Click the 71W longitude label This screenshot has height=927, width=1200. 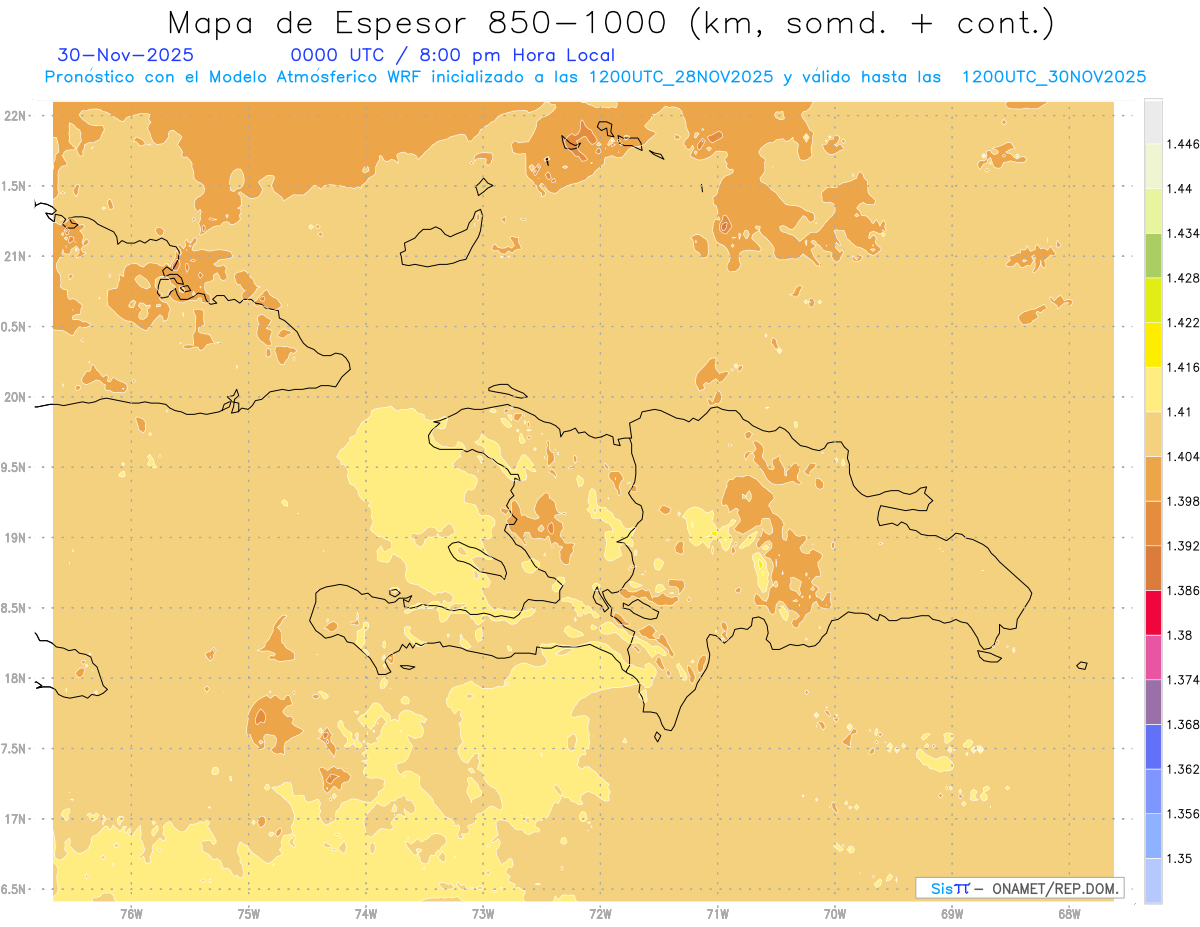tap(717, 913)
